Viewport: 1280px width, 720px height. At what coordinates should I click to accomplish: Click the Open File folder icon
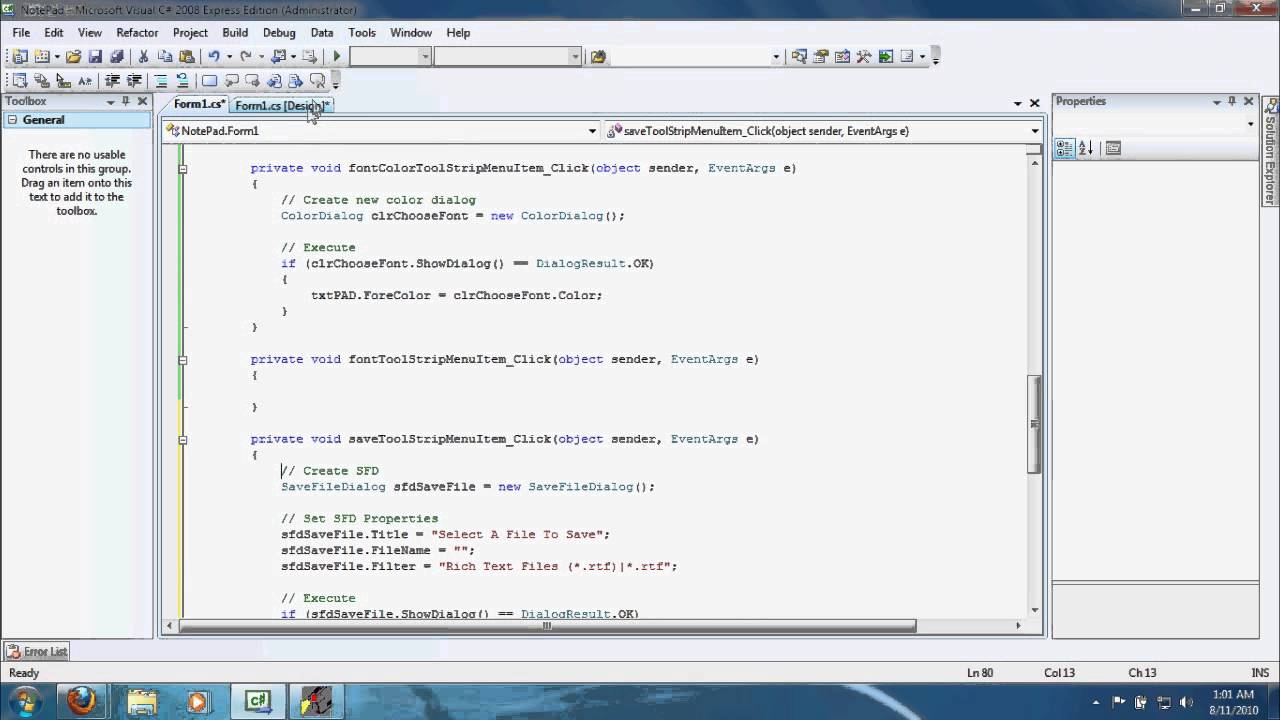(x=73, y=57)
